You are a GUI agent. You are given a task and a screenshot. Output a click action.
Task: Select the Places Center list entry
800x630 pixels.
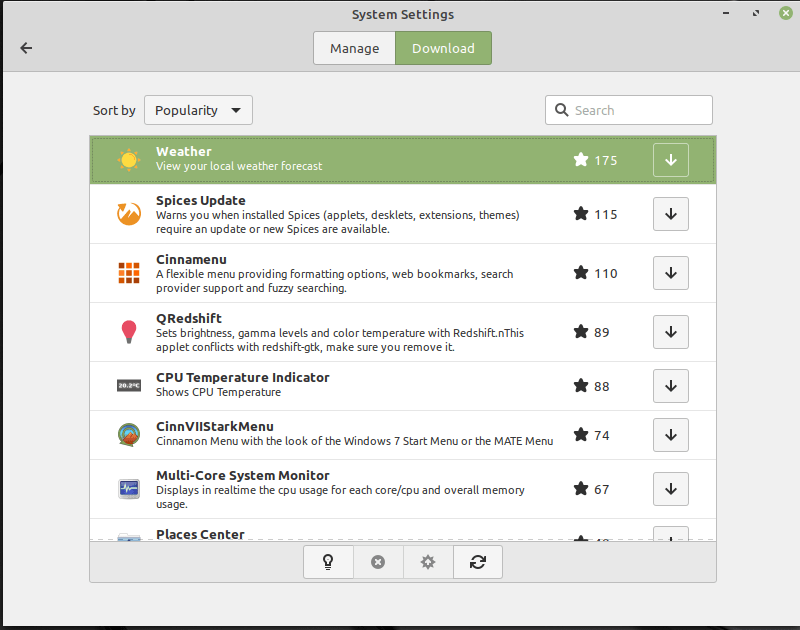(x=300, y=534)
